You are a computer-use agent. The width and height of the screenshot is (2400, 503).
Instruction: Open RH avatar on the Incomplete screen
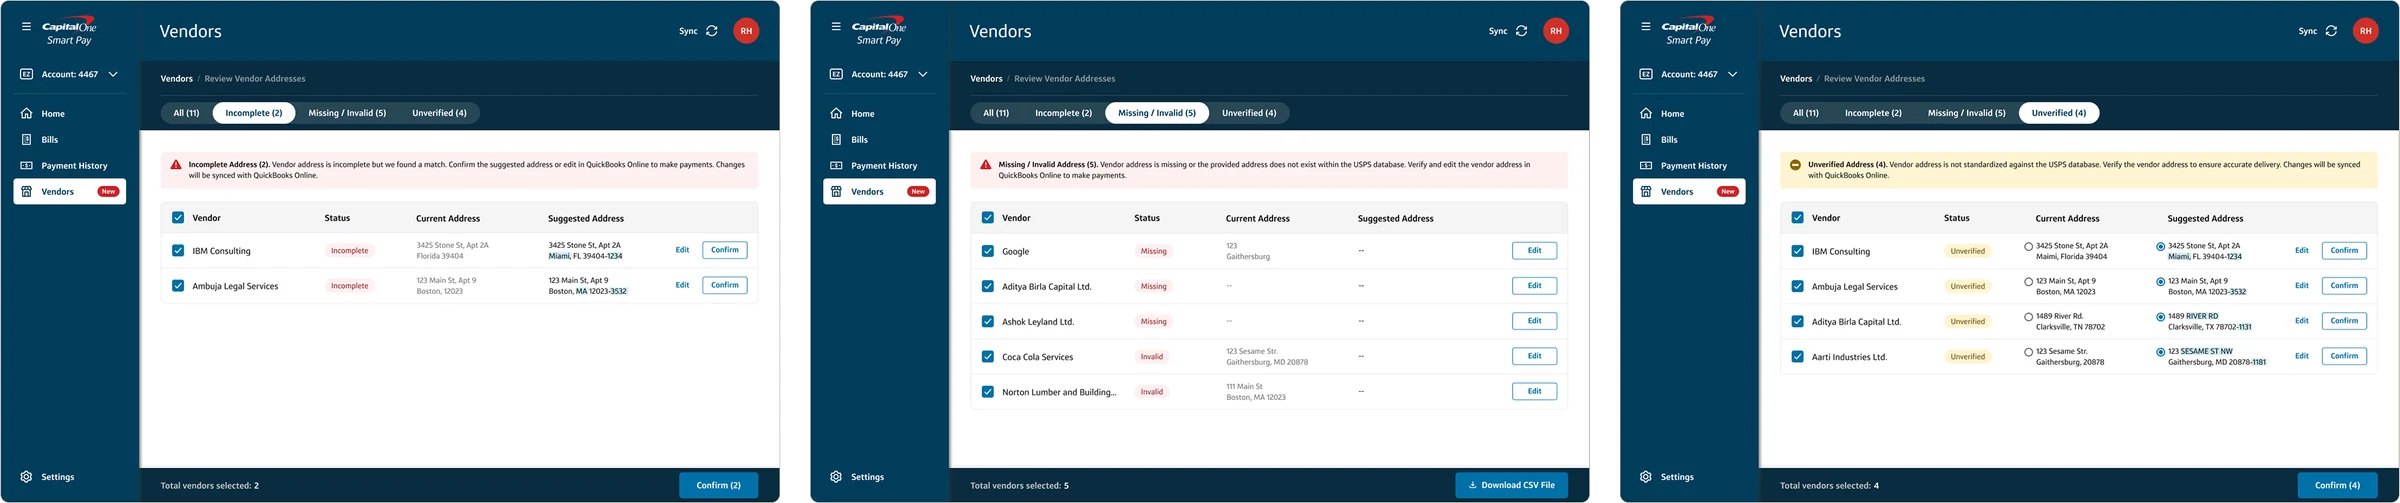pos(746,31)
